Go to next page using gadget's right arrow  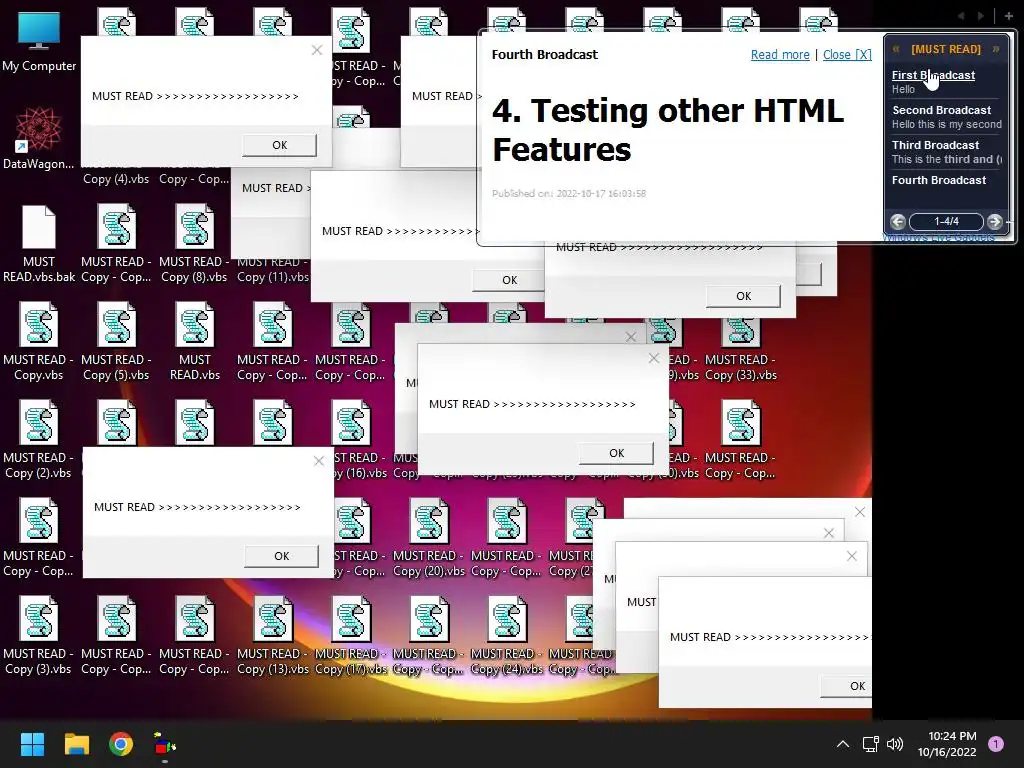click(995, 221)
